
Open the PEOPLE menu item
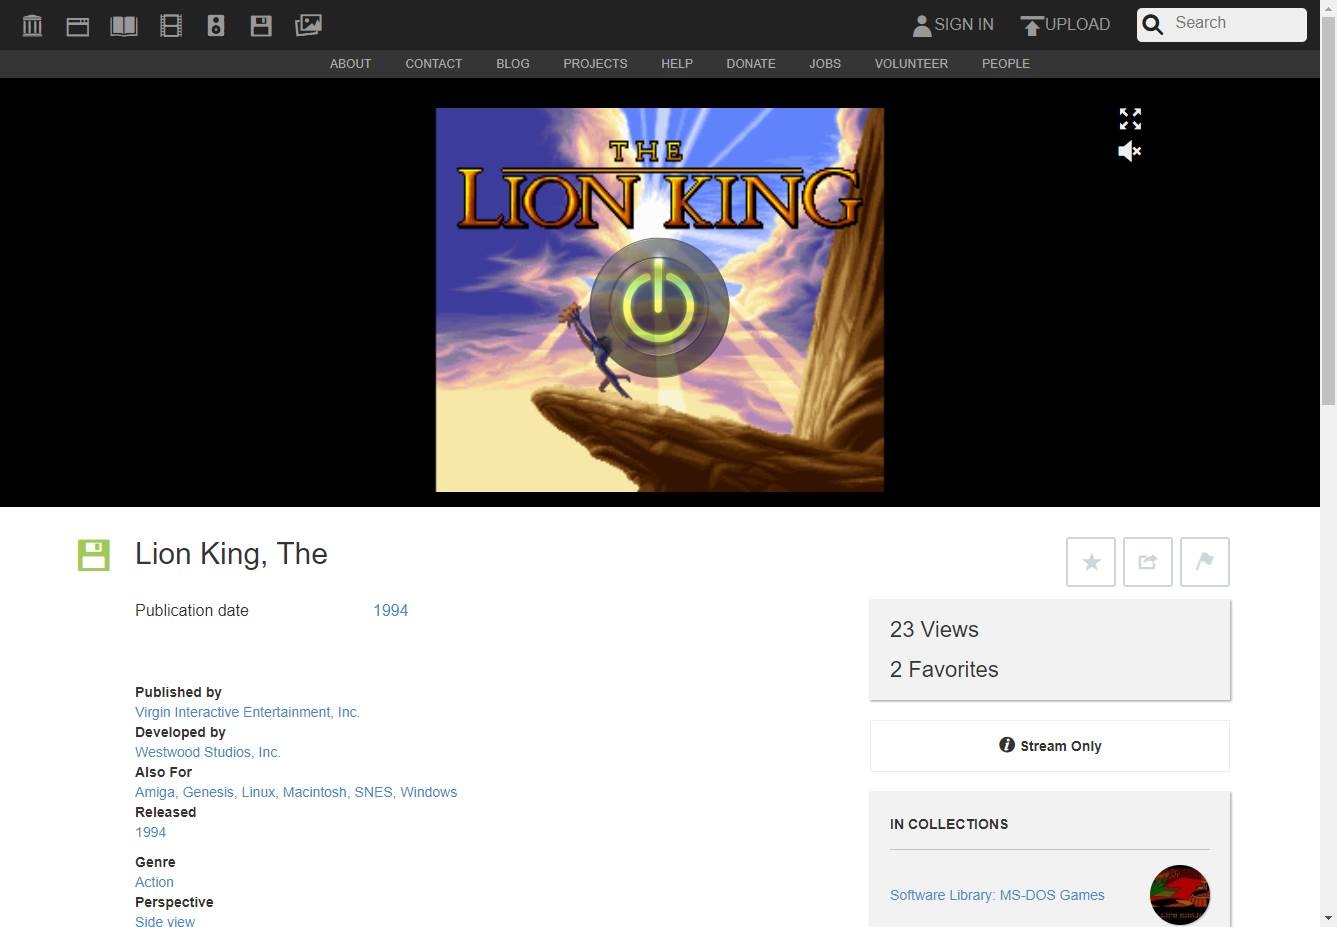1006,64
